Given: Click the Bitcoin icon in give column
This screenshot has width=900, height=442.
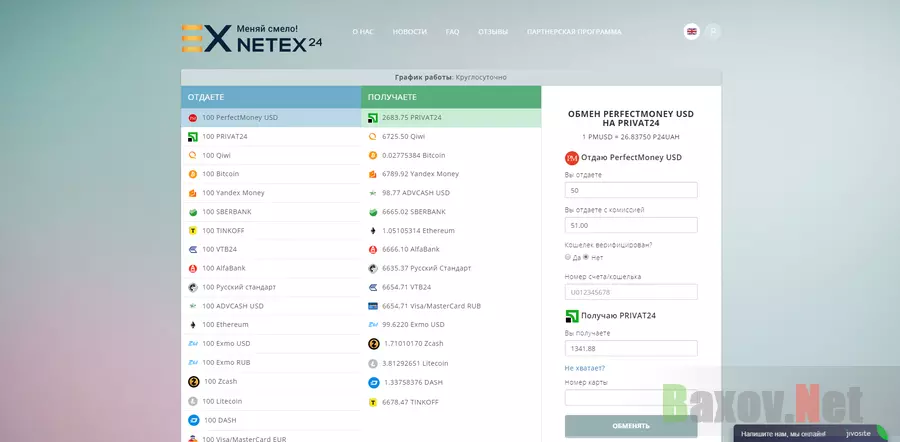Looking at the screenshot, I should pyautogui.click(x=193, y=174).
